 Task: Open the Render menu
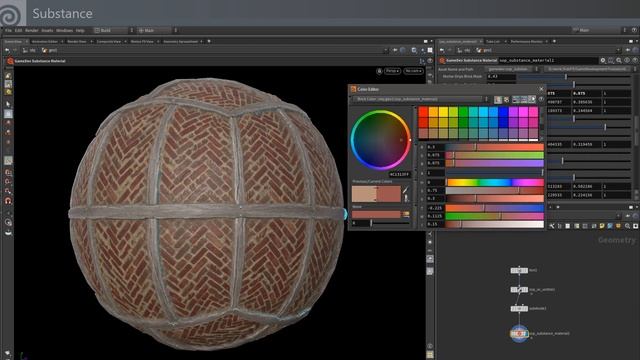pyautogui.click(x=31, y=31)
